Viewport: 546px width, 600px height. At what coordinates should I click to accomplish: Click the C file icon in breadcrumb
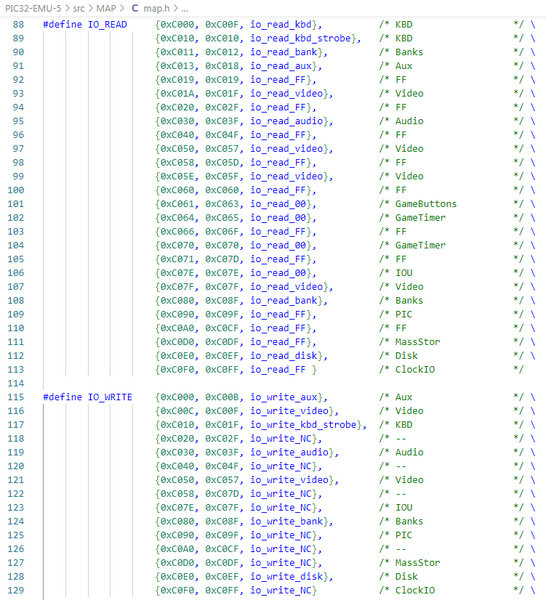[135, 8]
